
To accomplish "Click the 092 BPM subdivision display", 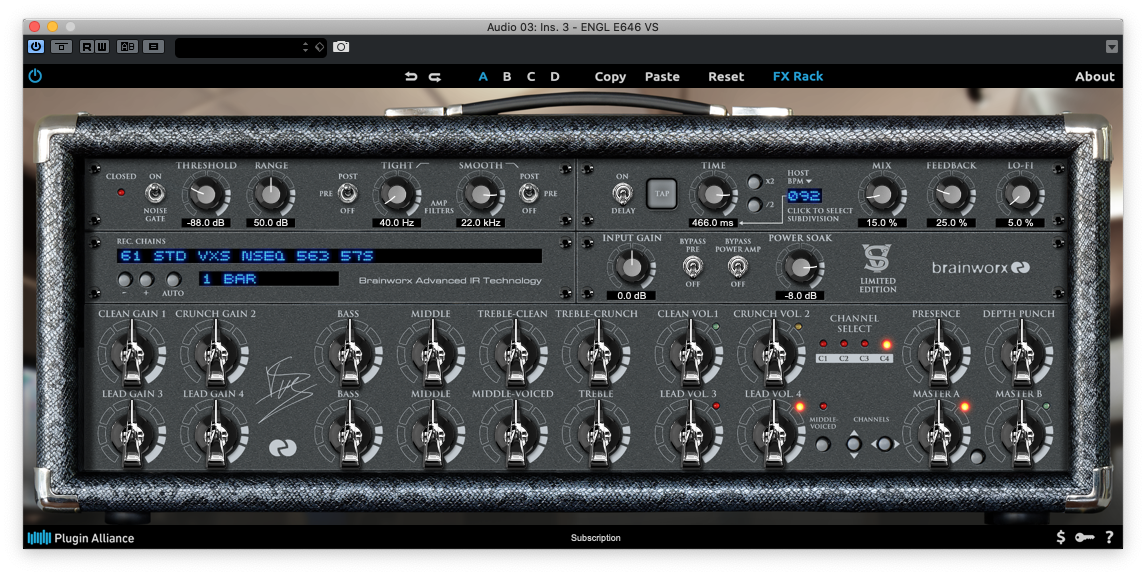I will point(804,196).
